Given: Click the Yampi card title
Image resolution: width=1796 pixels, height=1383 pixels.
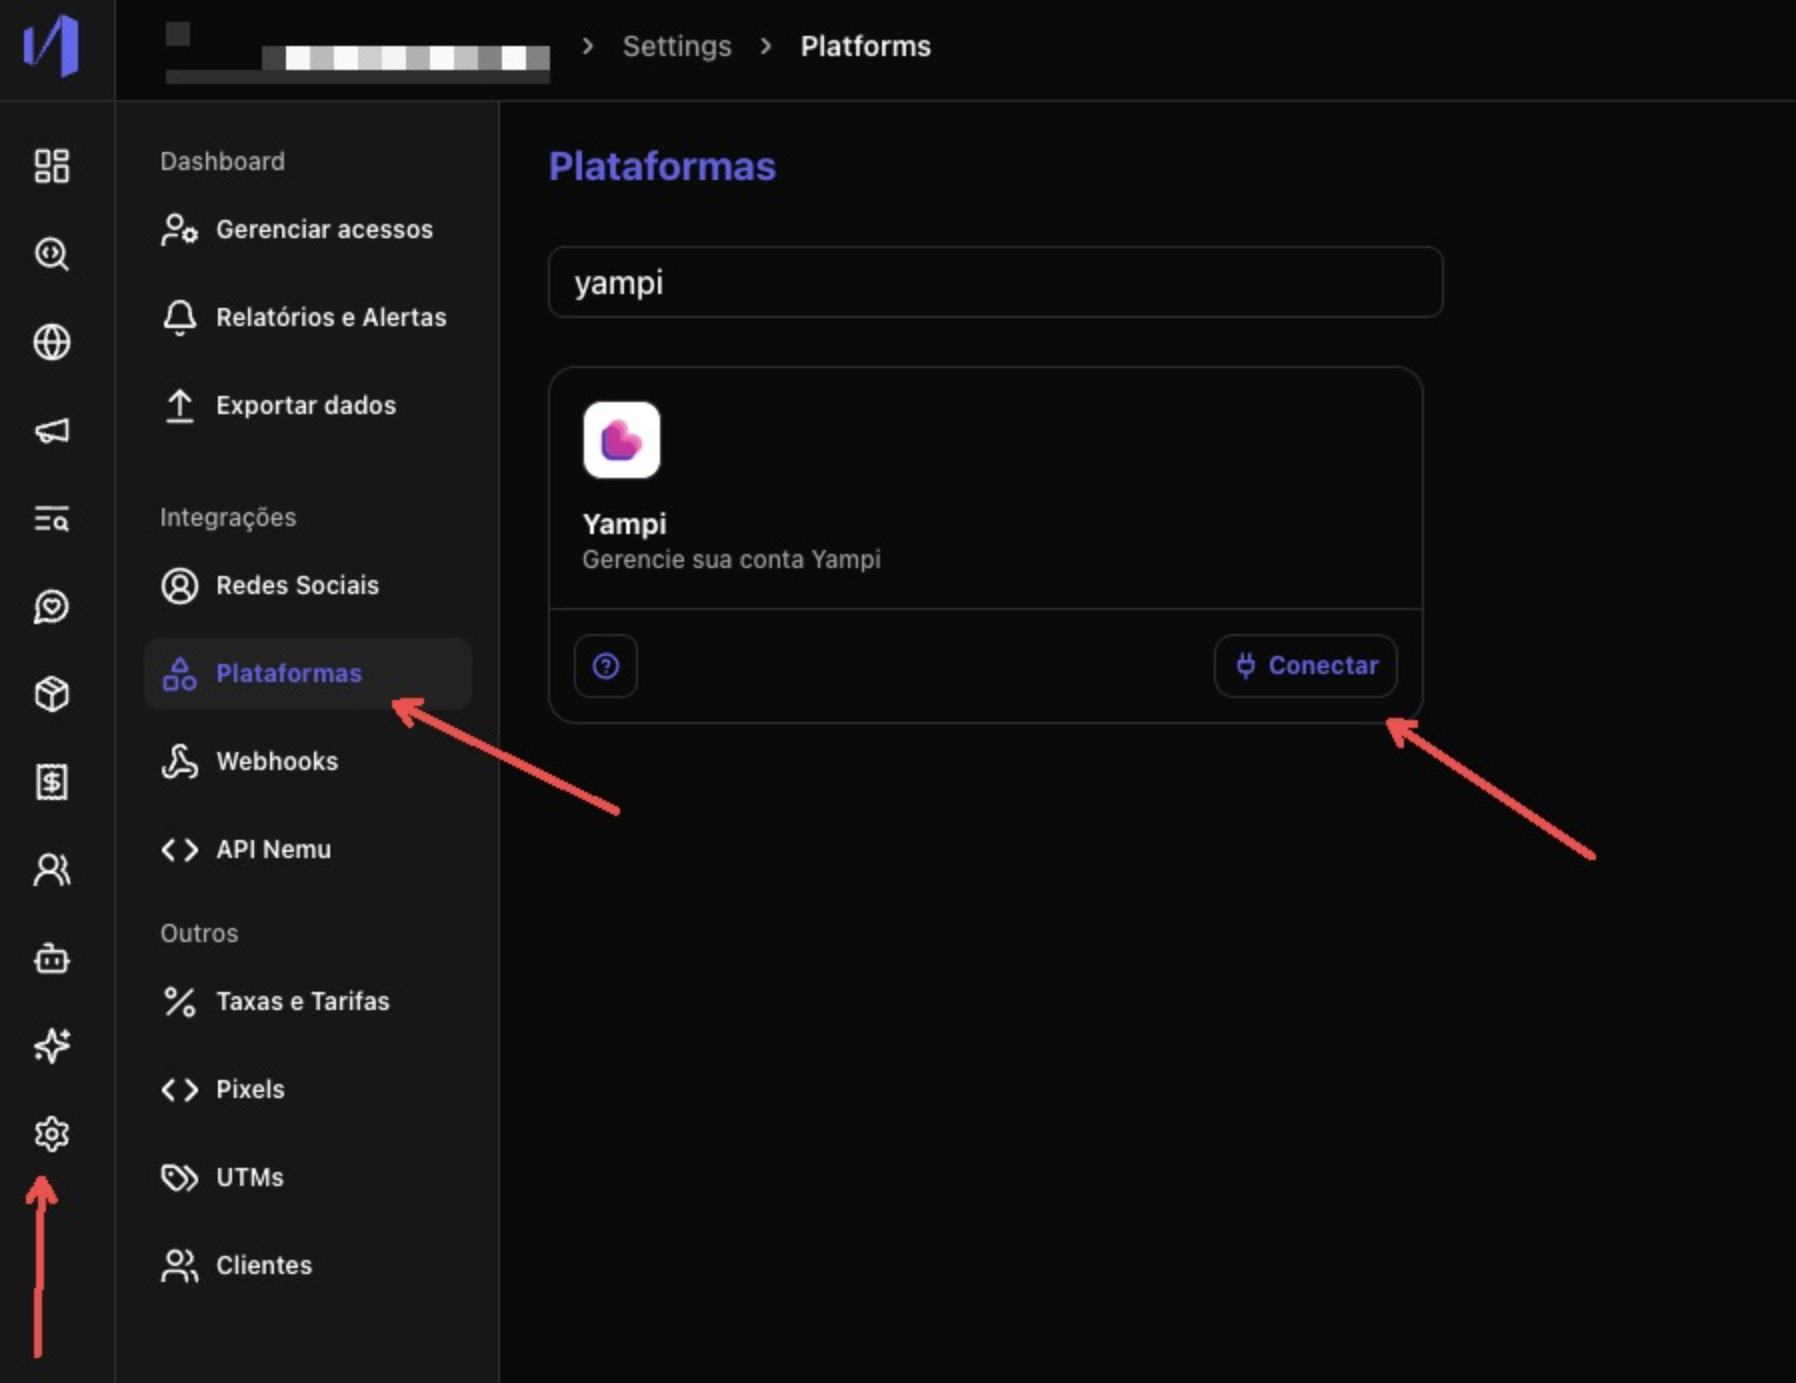Looking at the screenshot, I should click(x=624, y=524).
